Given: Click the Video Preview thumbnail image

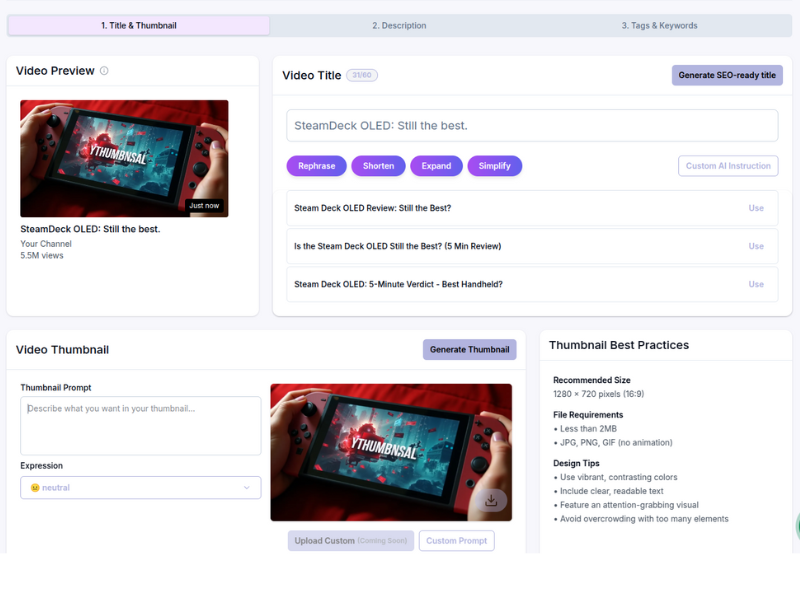Looking at the screenshot, I should [124, 159].
